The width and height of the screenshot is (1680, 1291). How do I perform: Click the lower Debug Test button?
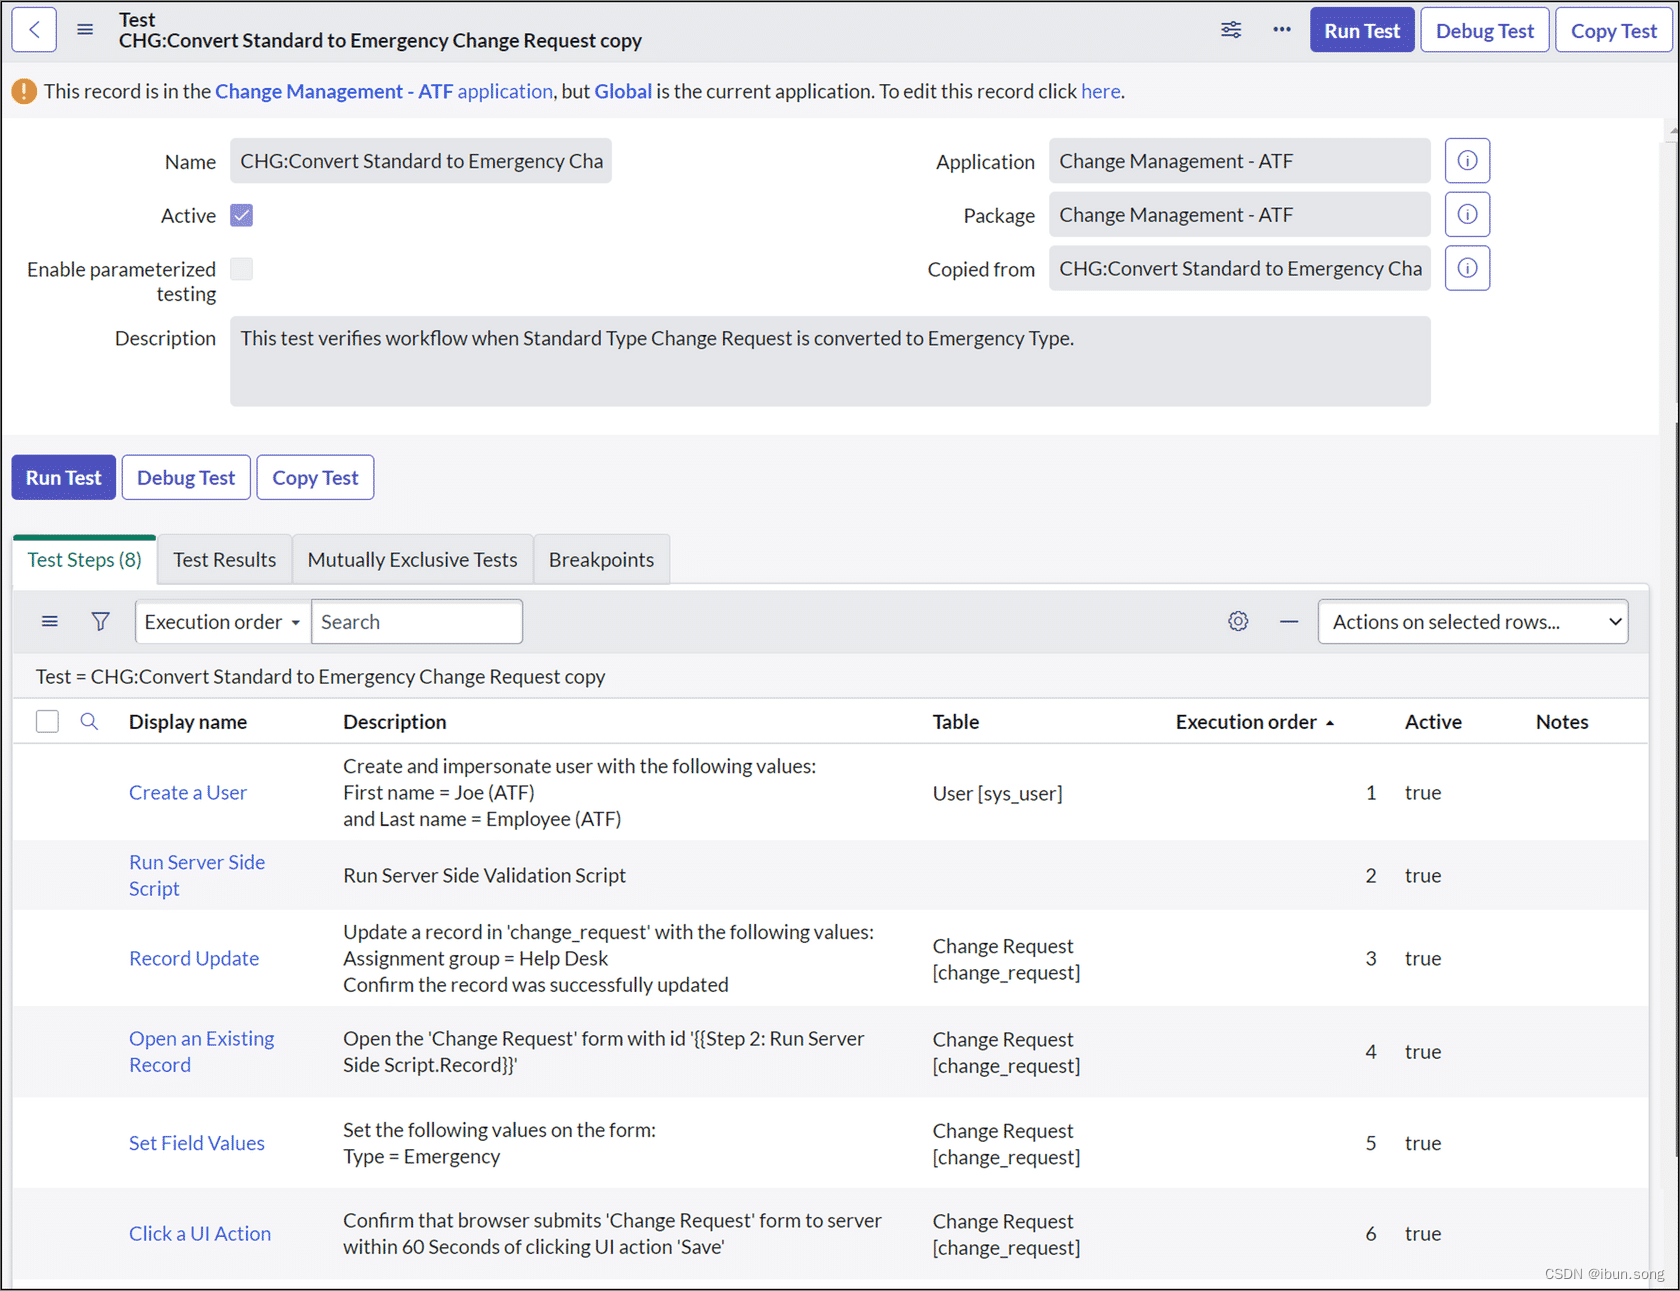186,478
